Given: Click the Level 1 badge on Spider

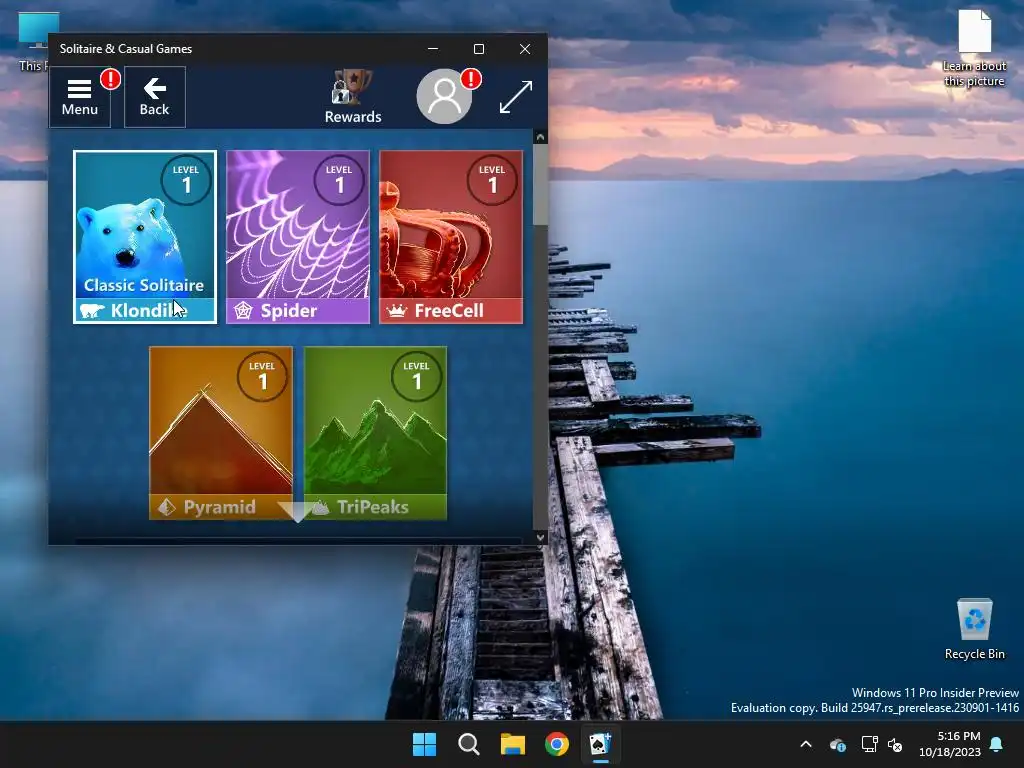Looking at the screenshot, I should point(339,180).
